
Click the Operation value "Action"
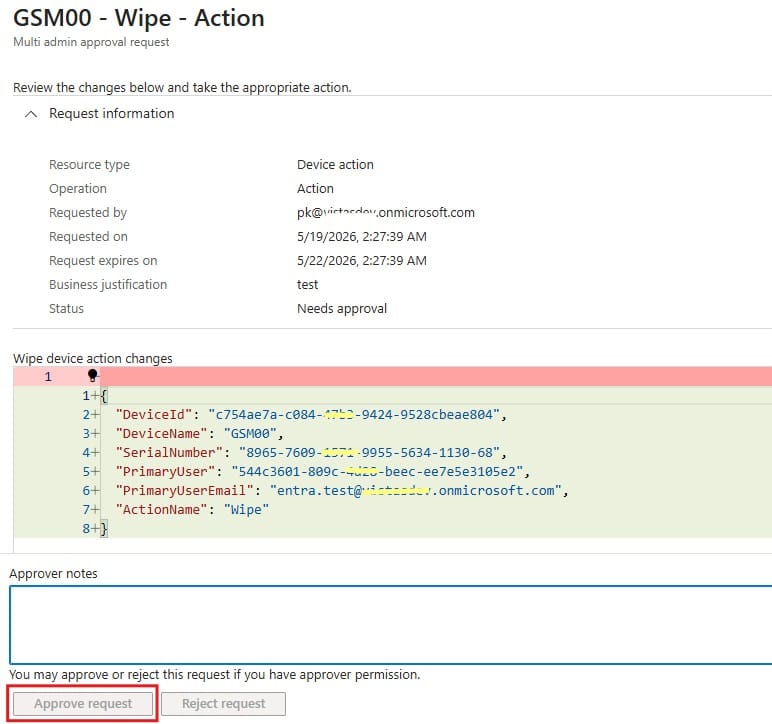point(315,189)
